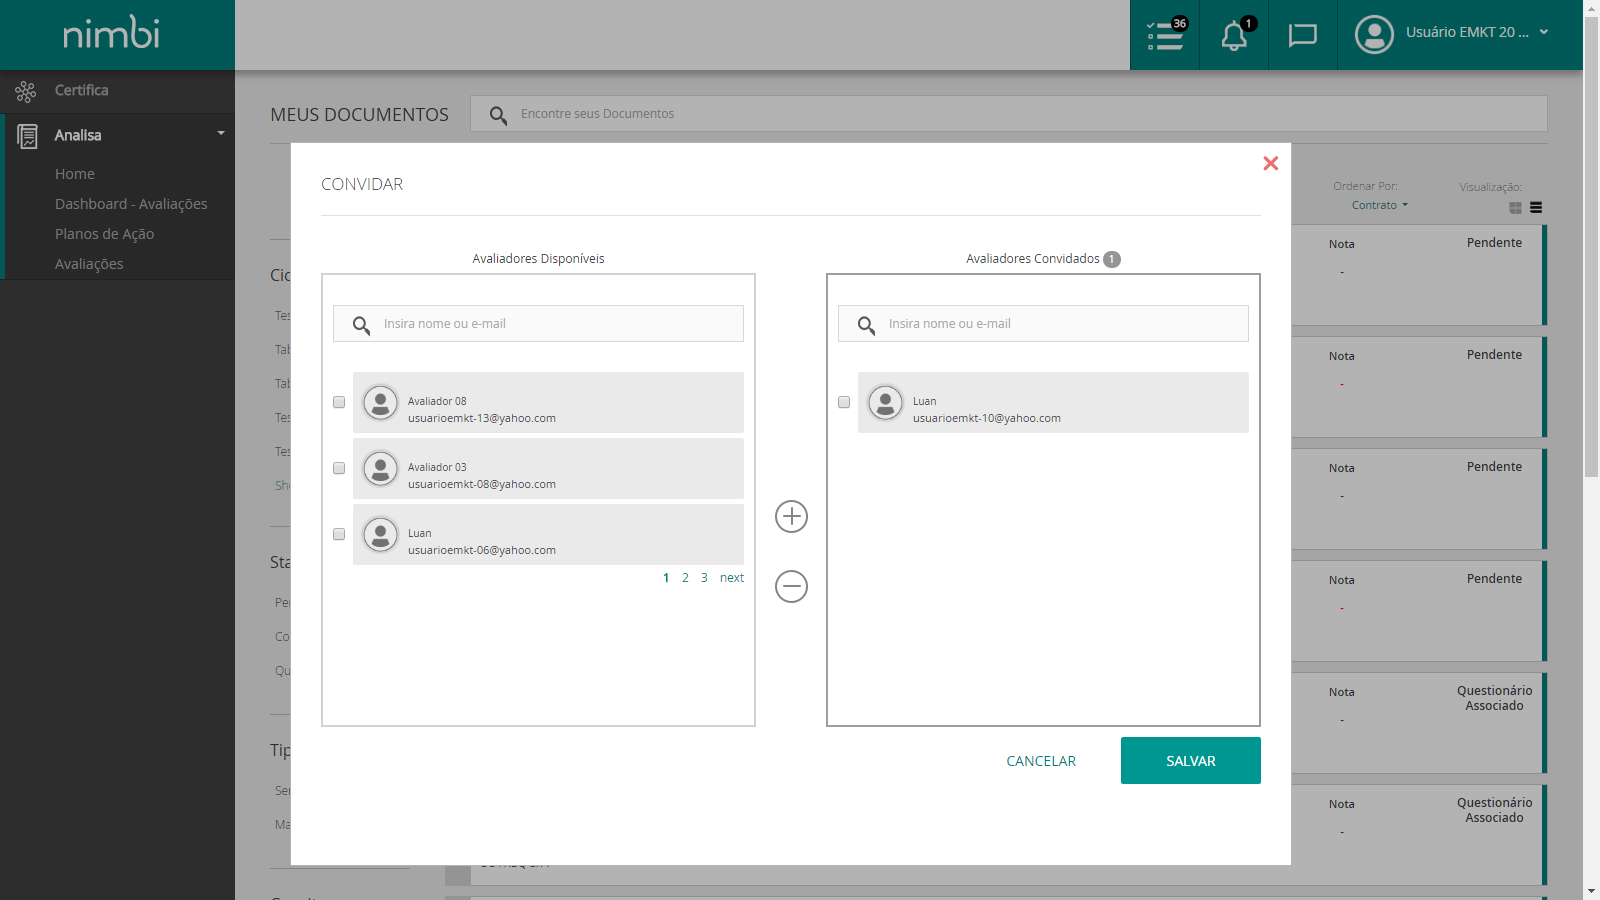1600x900 pixels.
Task: Open the Contrato sort dropdown
Action: point(1380,205)
